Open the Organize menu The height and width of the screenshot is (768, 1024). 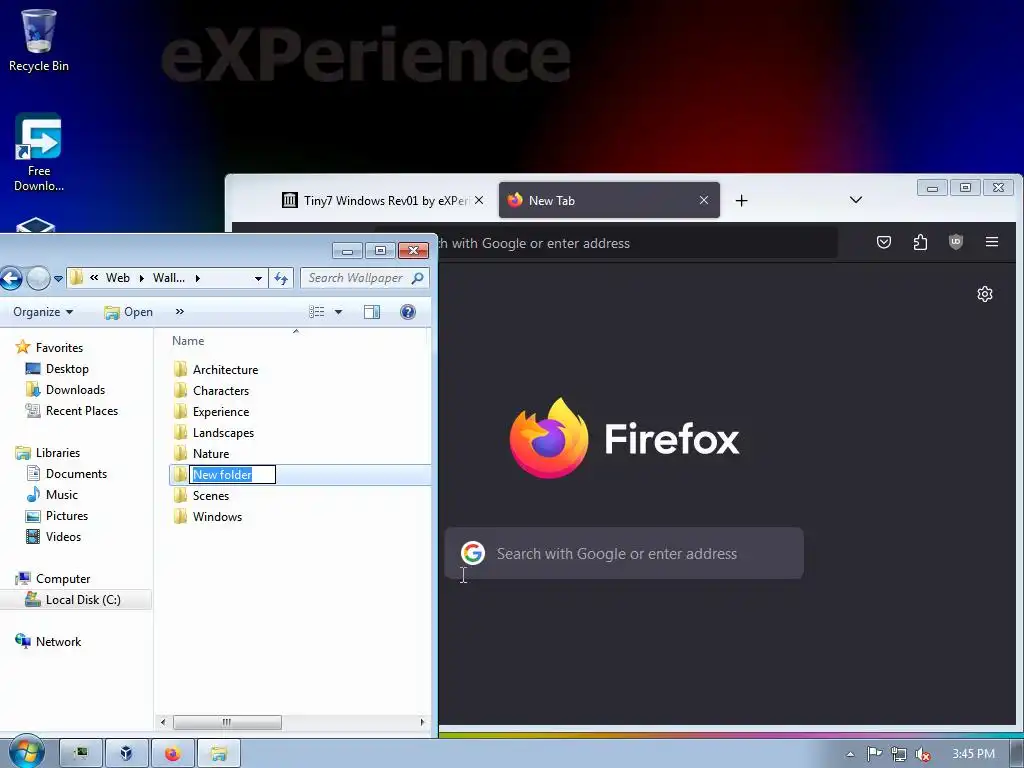tap(43, 312)
